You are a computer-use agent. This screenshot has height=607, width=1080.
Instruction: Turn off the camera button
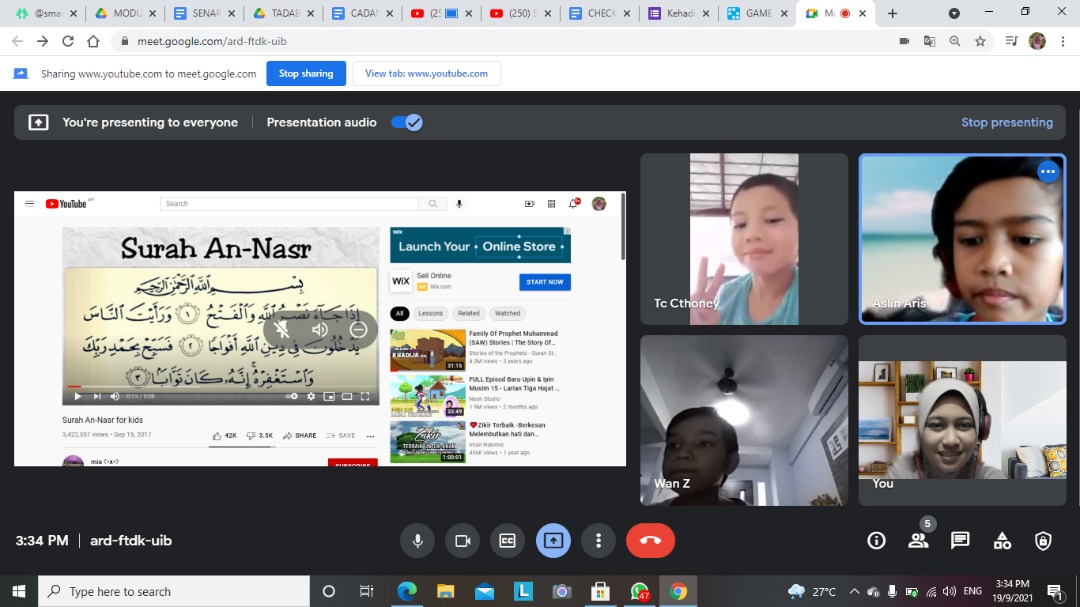click(463, 541)
